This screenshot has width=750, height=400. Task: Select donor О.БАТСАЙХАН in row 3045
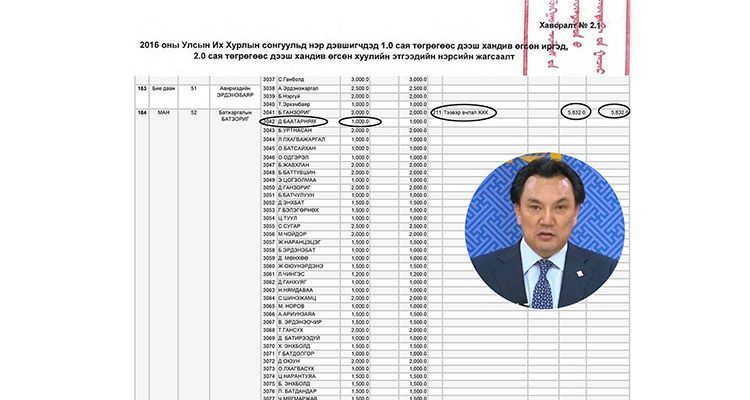[297, 148]
